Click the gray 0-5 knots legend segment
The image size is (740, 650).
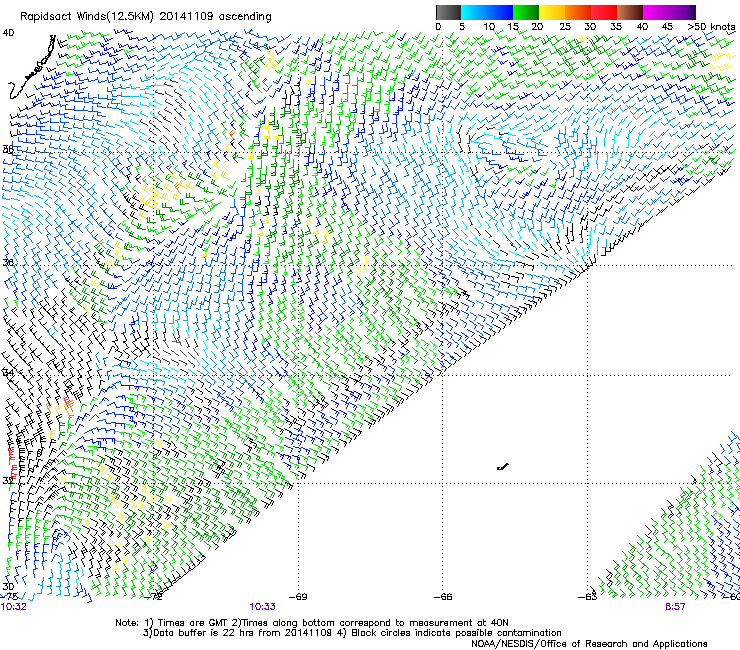pyautogui.click(x=448, y=12)
